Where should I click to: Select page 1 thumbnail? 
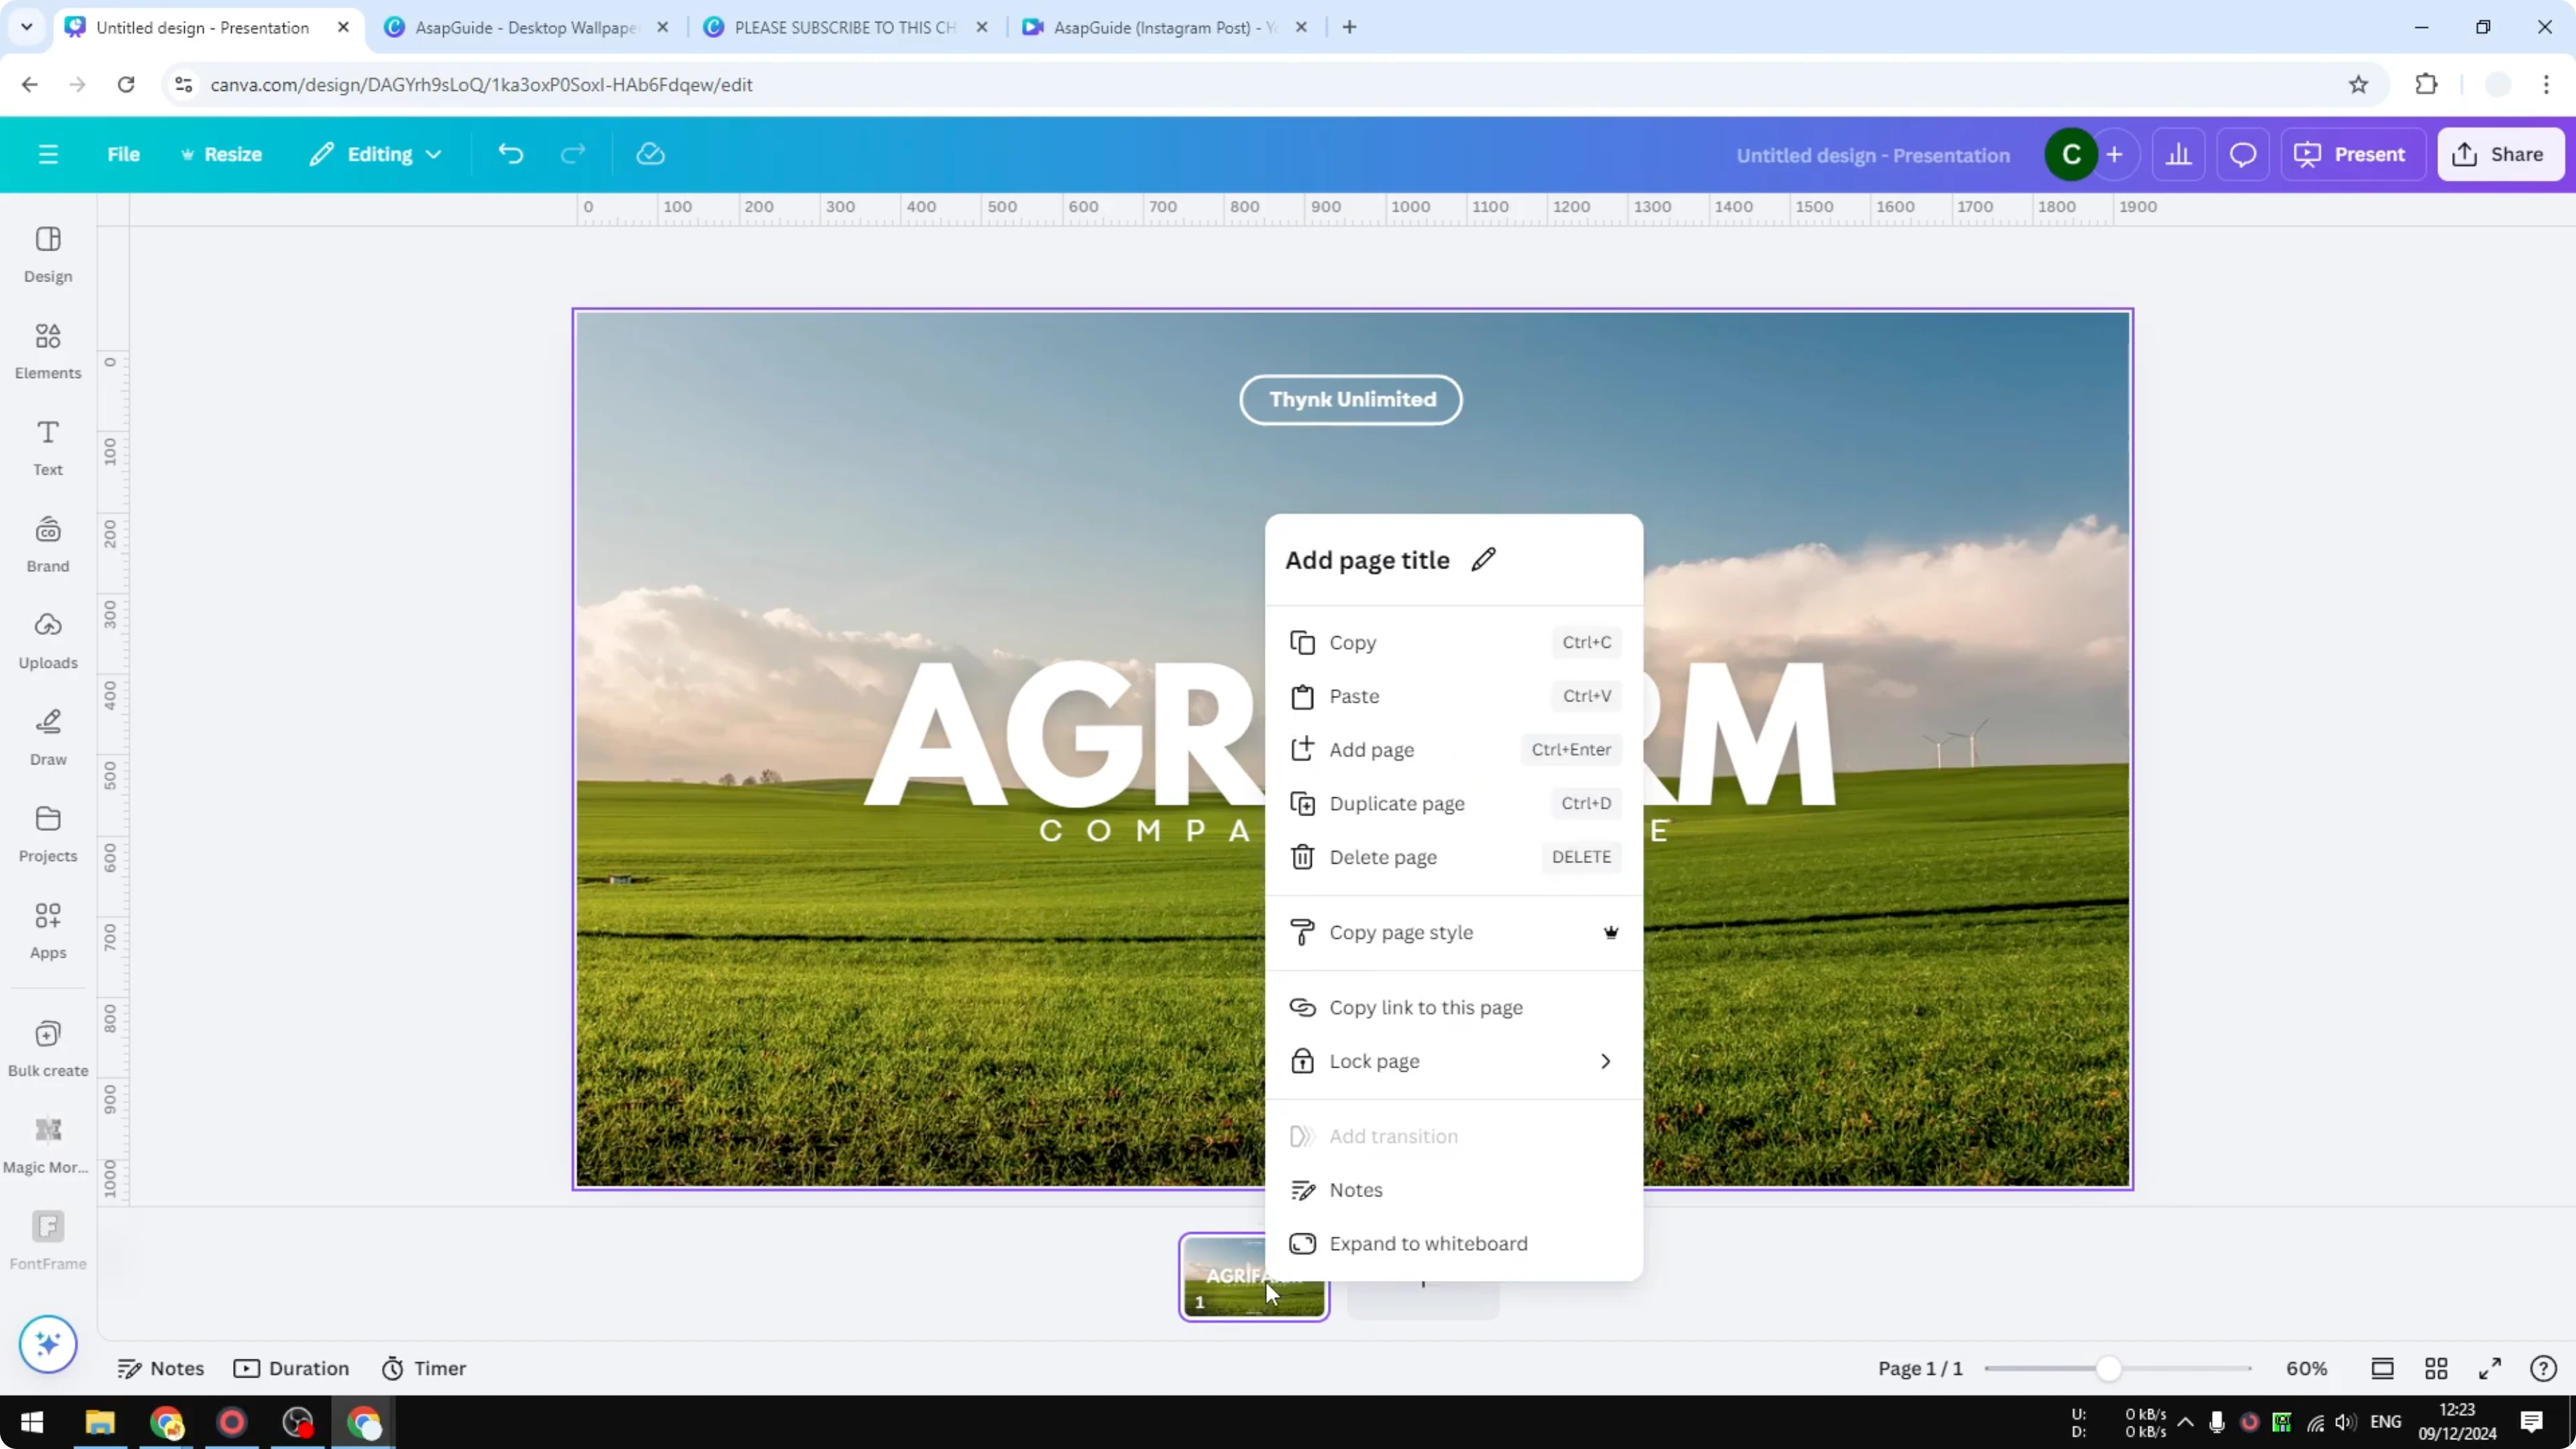(1253, 1278)
